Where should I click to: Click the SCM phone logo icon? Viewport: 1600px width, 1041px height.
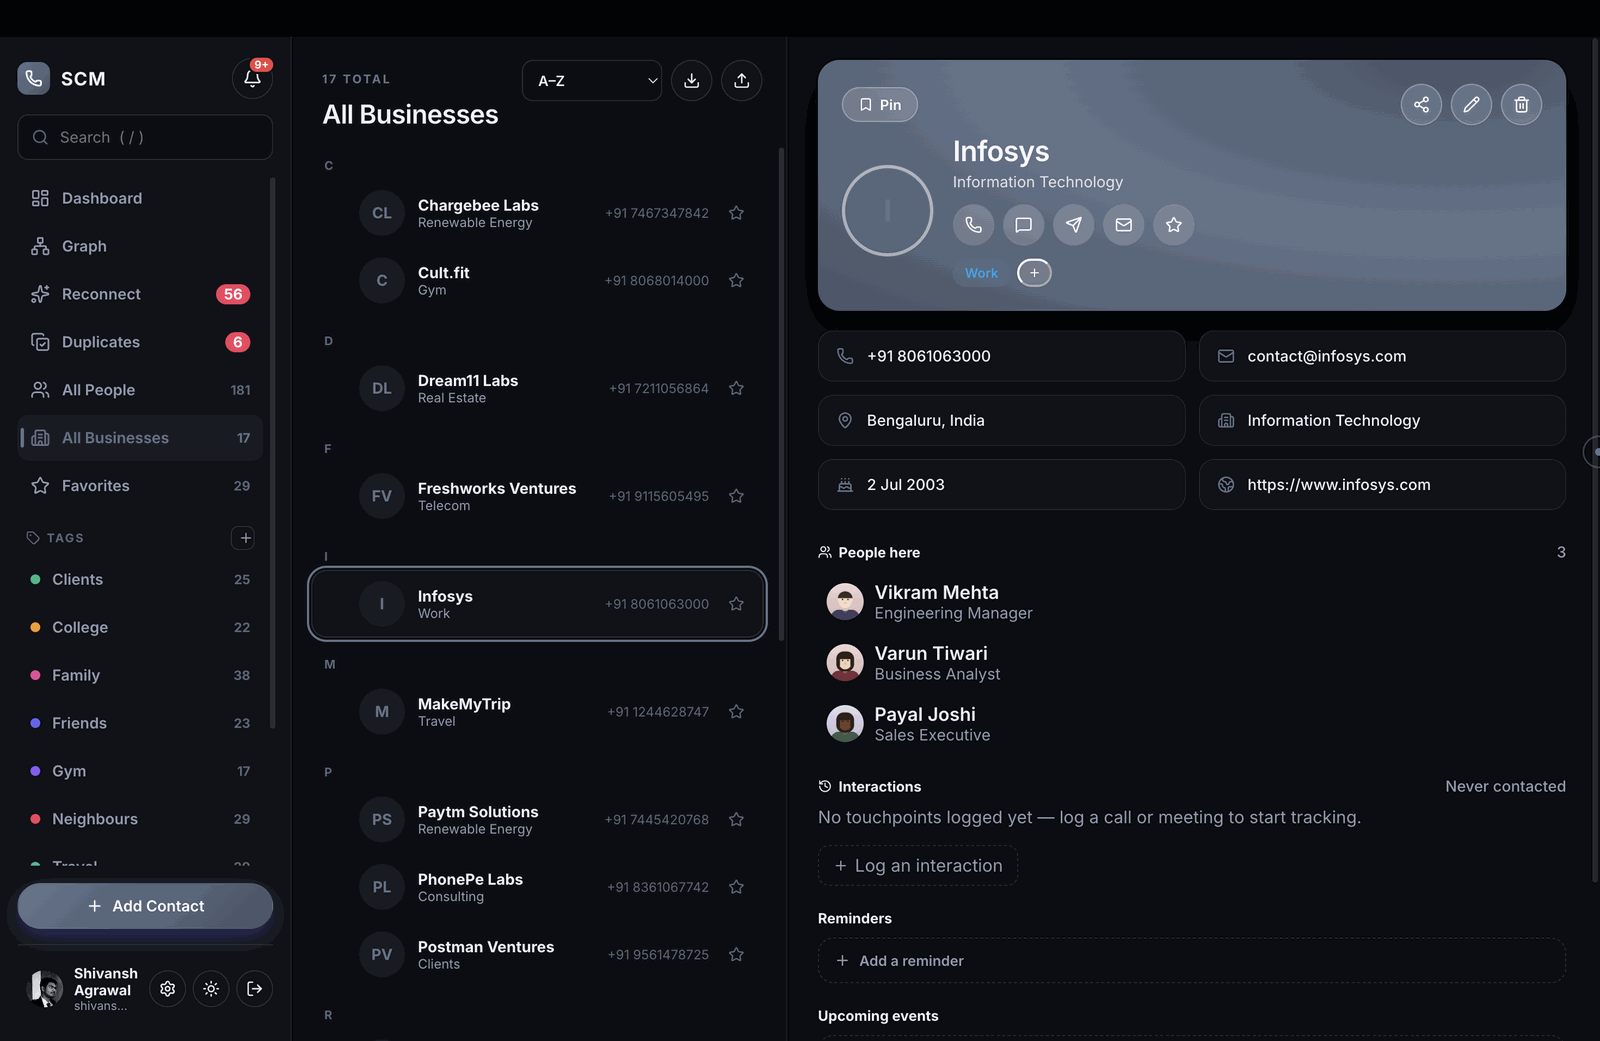coord(34,78)
